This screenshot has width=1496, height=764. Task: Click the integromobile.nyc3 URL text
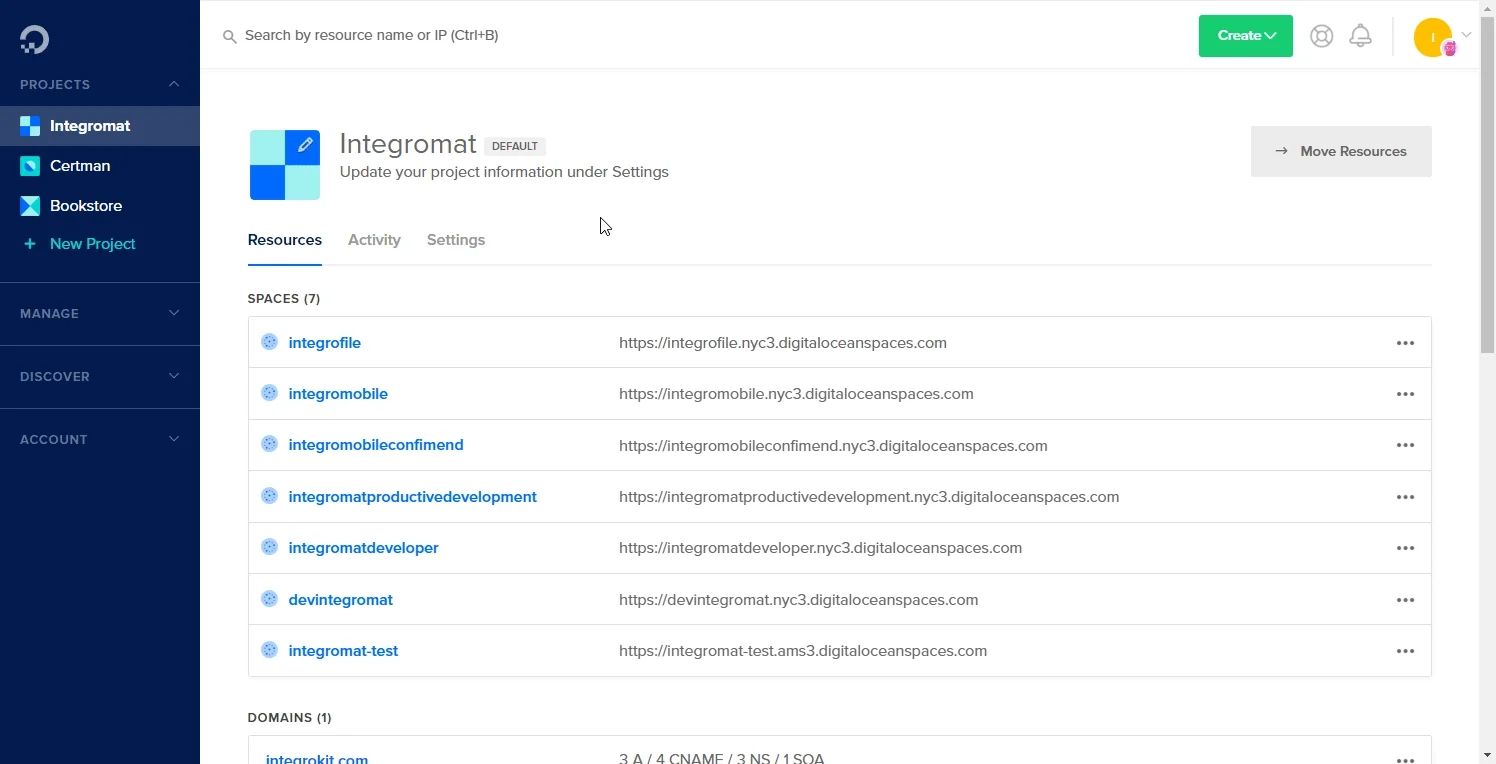coord(796,394)
